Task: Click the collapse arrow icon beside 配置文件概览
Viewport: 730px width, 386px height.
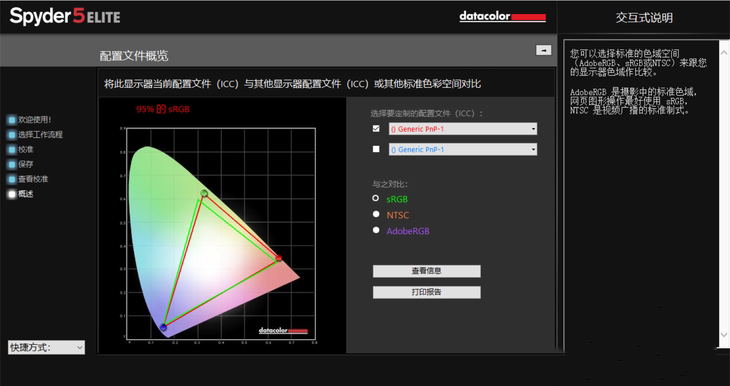Action: pyautogui.click(x=543, y=50)
